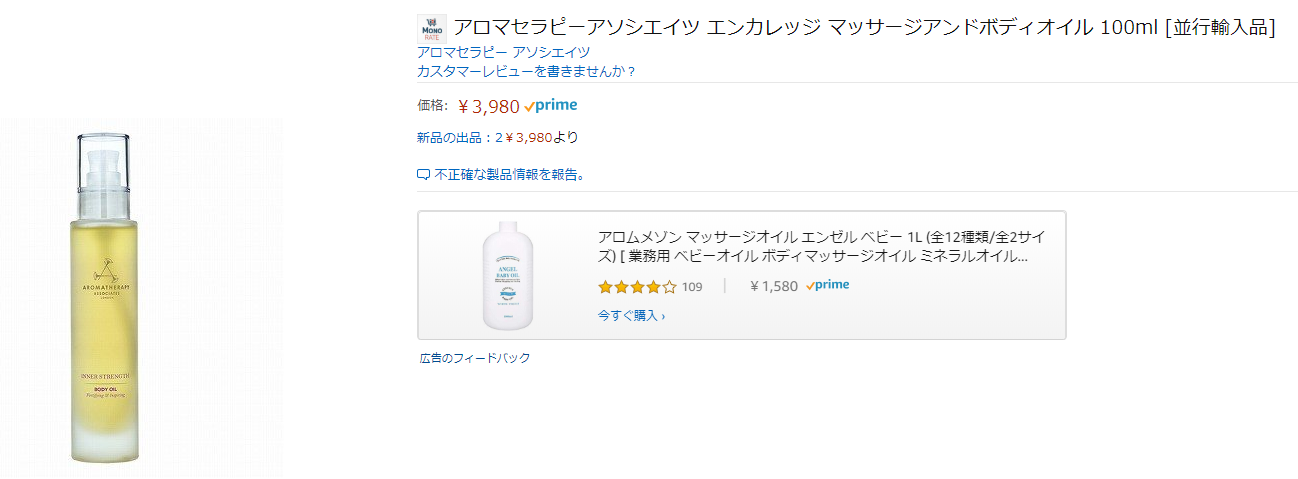Click the main body oil bottle image

pos(103,298)
